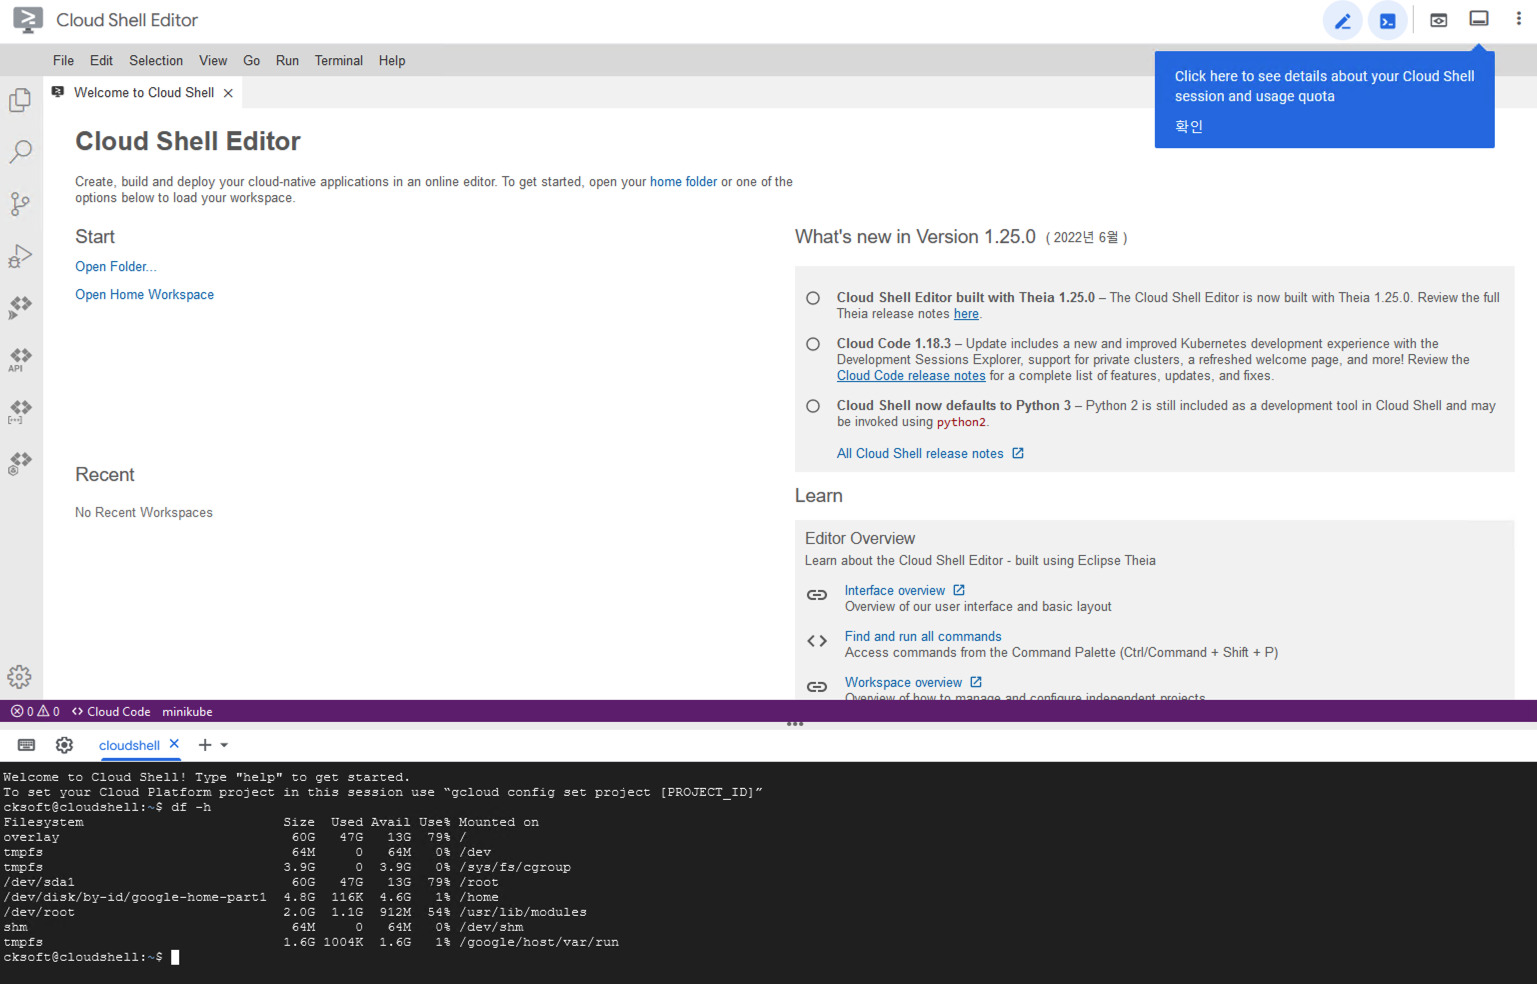The height and width of the screenshot is (984, 1537).
Task: Close the cloudshell terminal tab
Action: (174, 744)
